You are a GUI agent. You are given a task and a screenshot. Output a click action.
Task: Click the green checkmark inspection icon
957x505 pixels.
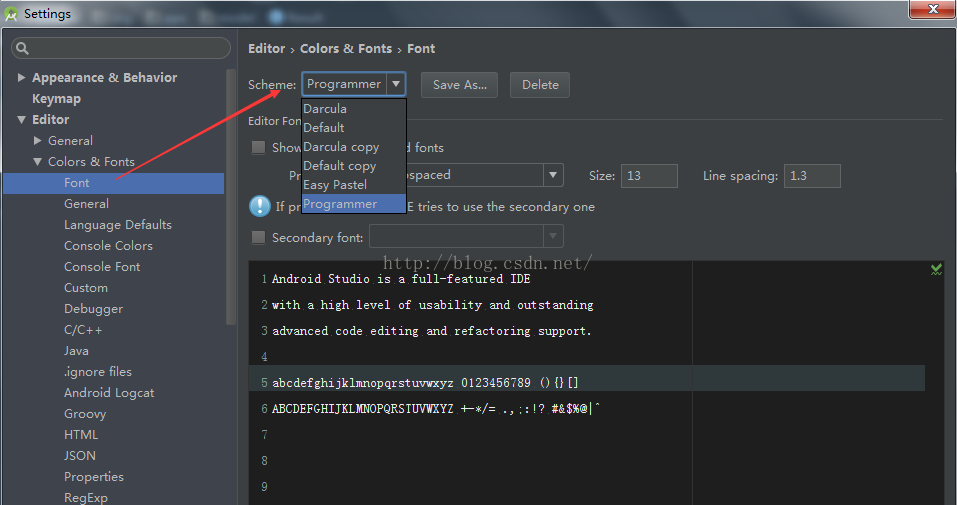pos(936,269)
